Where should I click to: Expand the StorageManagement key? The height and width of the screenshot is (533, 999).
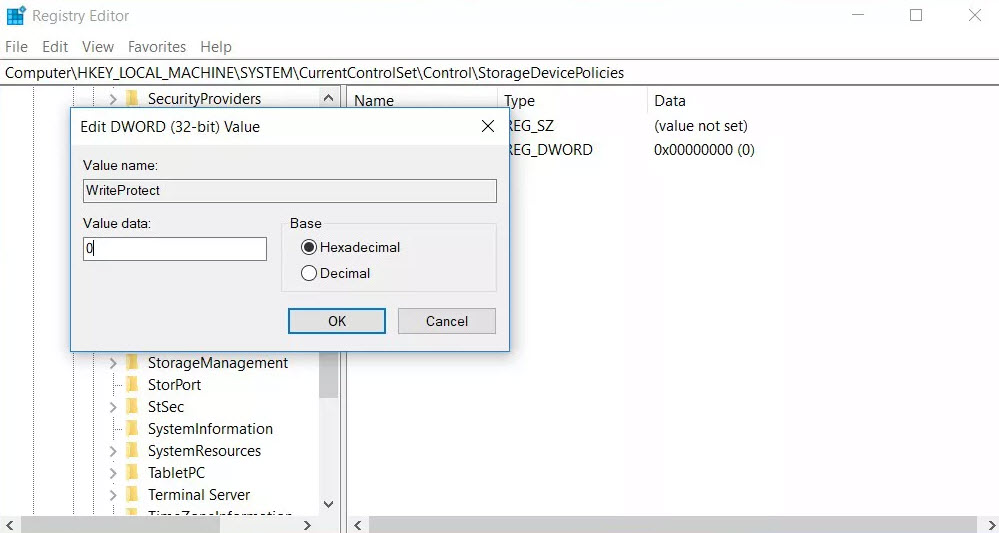coord(113,363)
